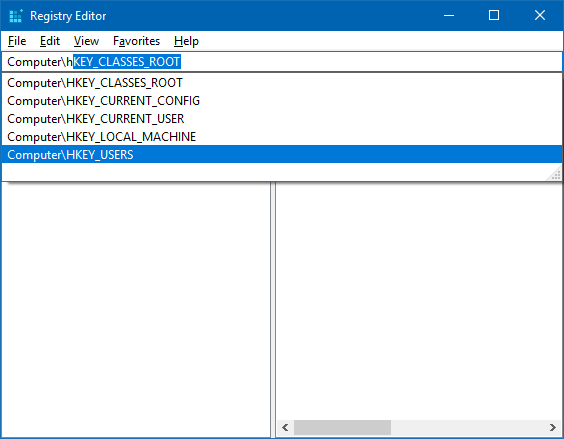Click the registry address bar field

(282, 62)
